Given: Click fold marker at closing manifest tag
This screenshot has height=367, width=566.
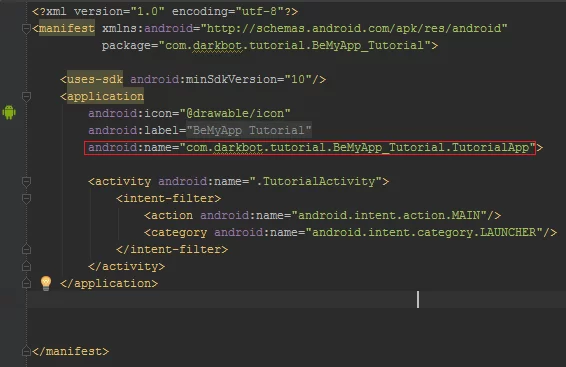Looking at the screenshot, I should [26, 351].
